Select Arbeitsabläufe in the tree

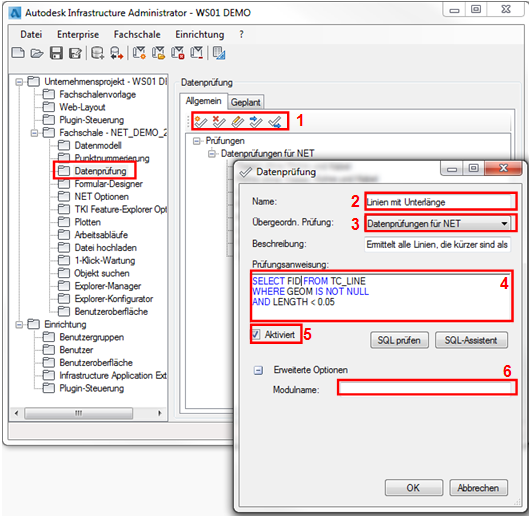[101, 235]
